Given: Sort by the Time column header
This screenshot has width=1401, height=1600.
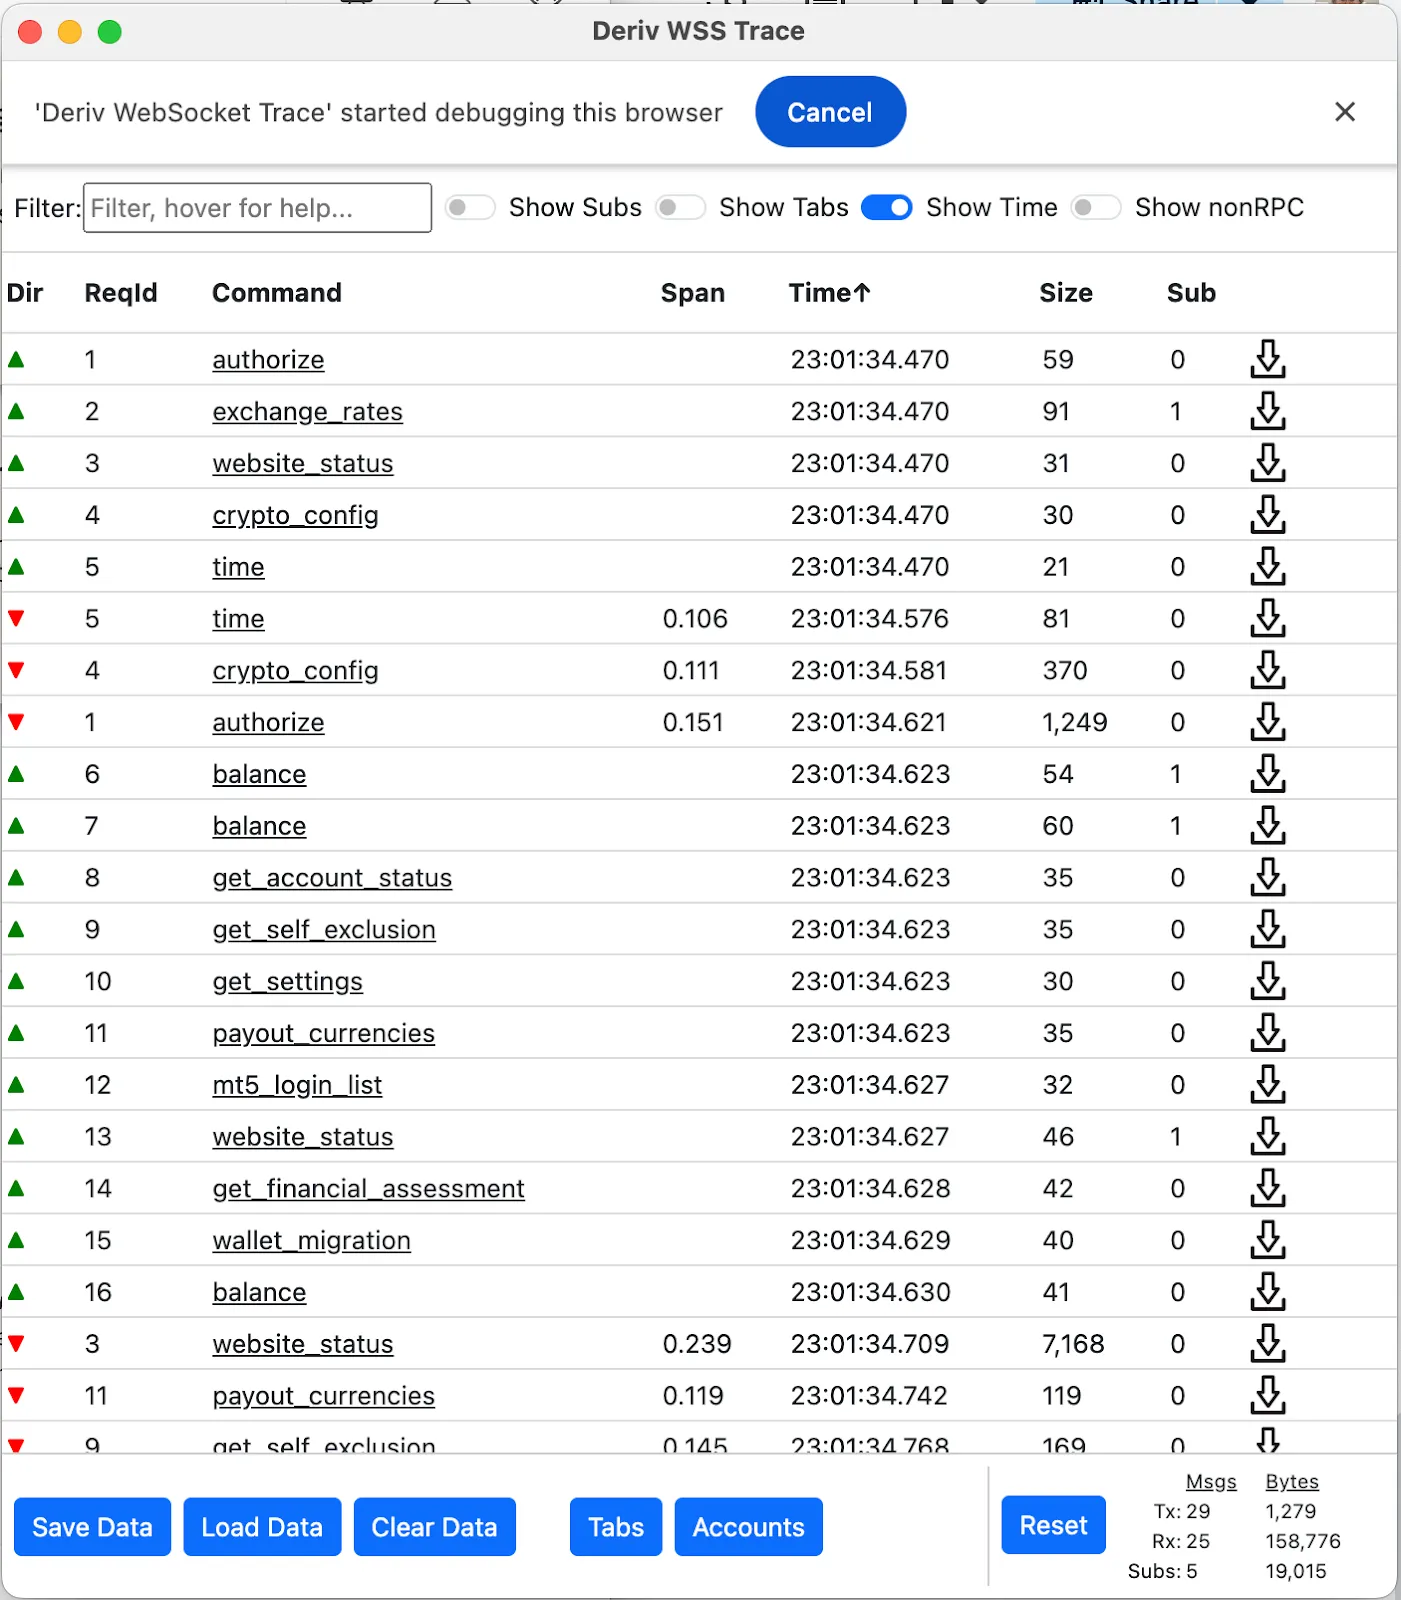Looking at the screenshot, I should pyautogui.click(x=829, y=293).
